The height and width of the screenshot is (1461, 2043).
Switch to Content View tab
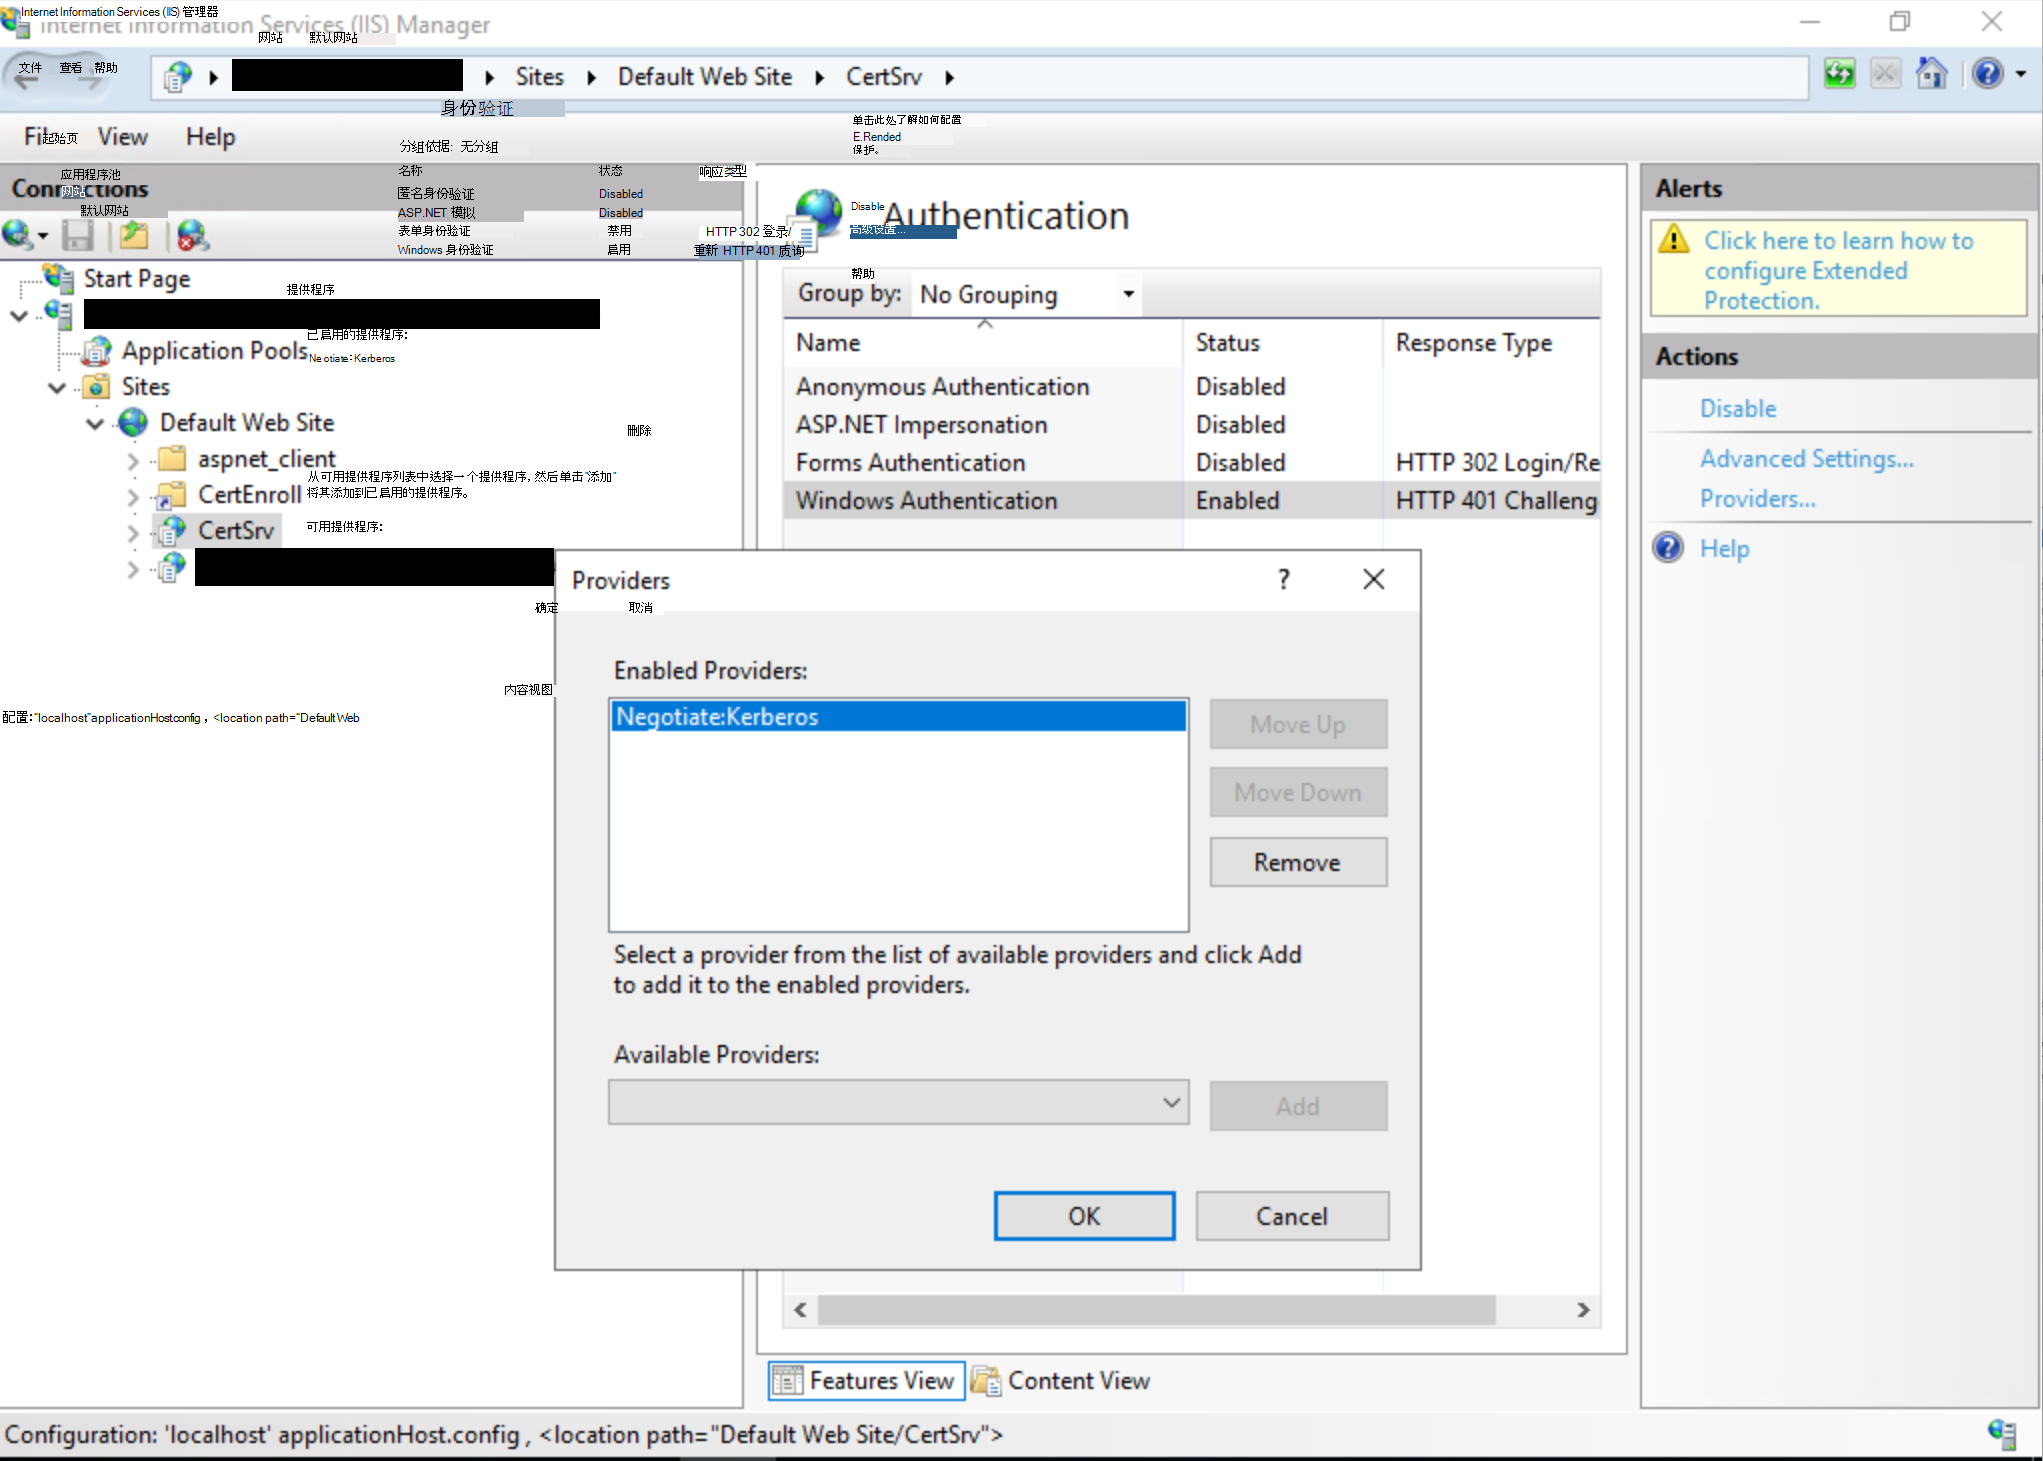[x=1061, y=1381]
